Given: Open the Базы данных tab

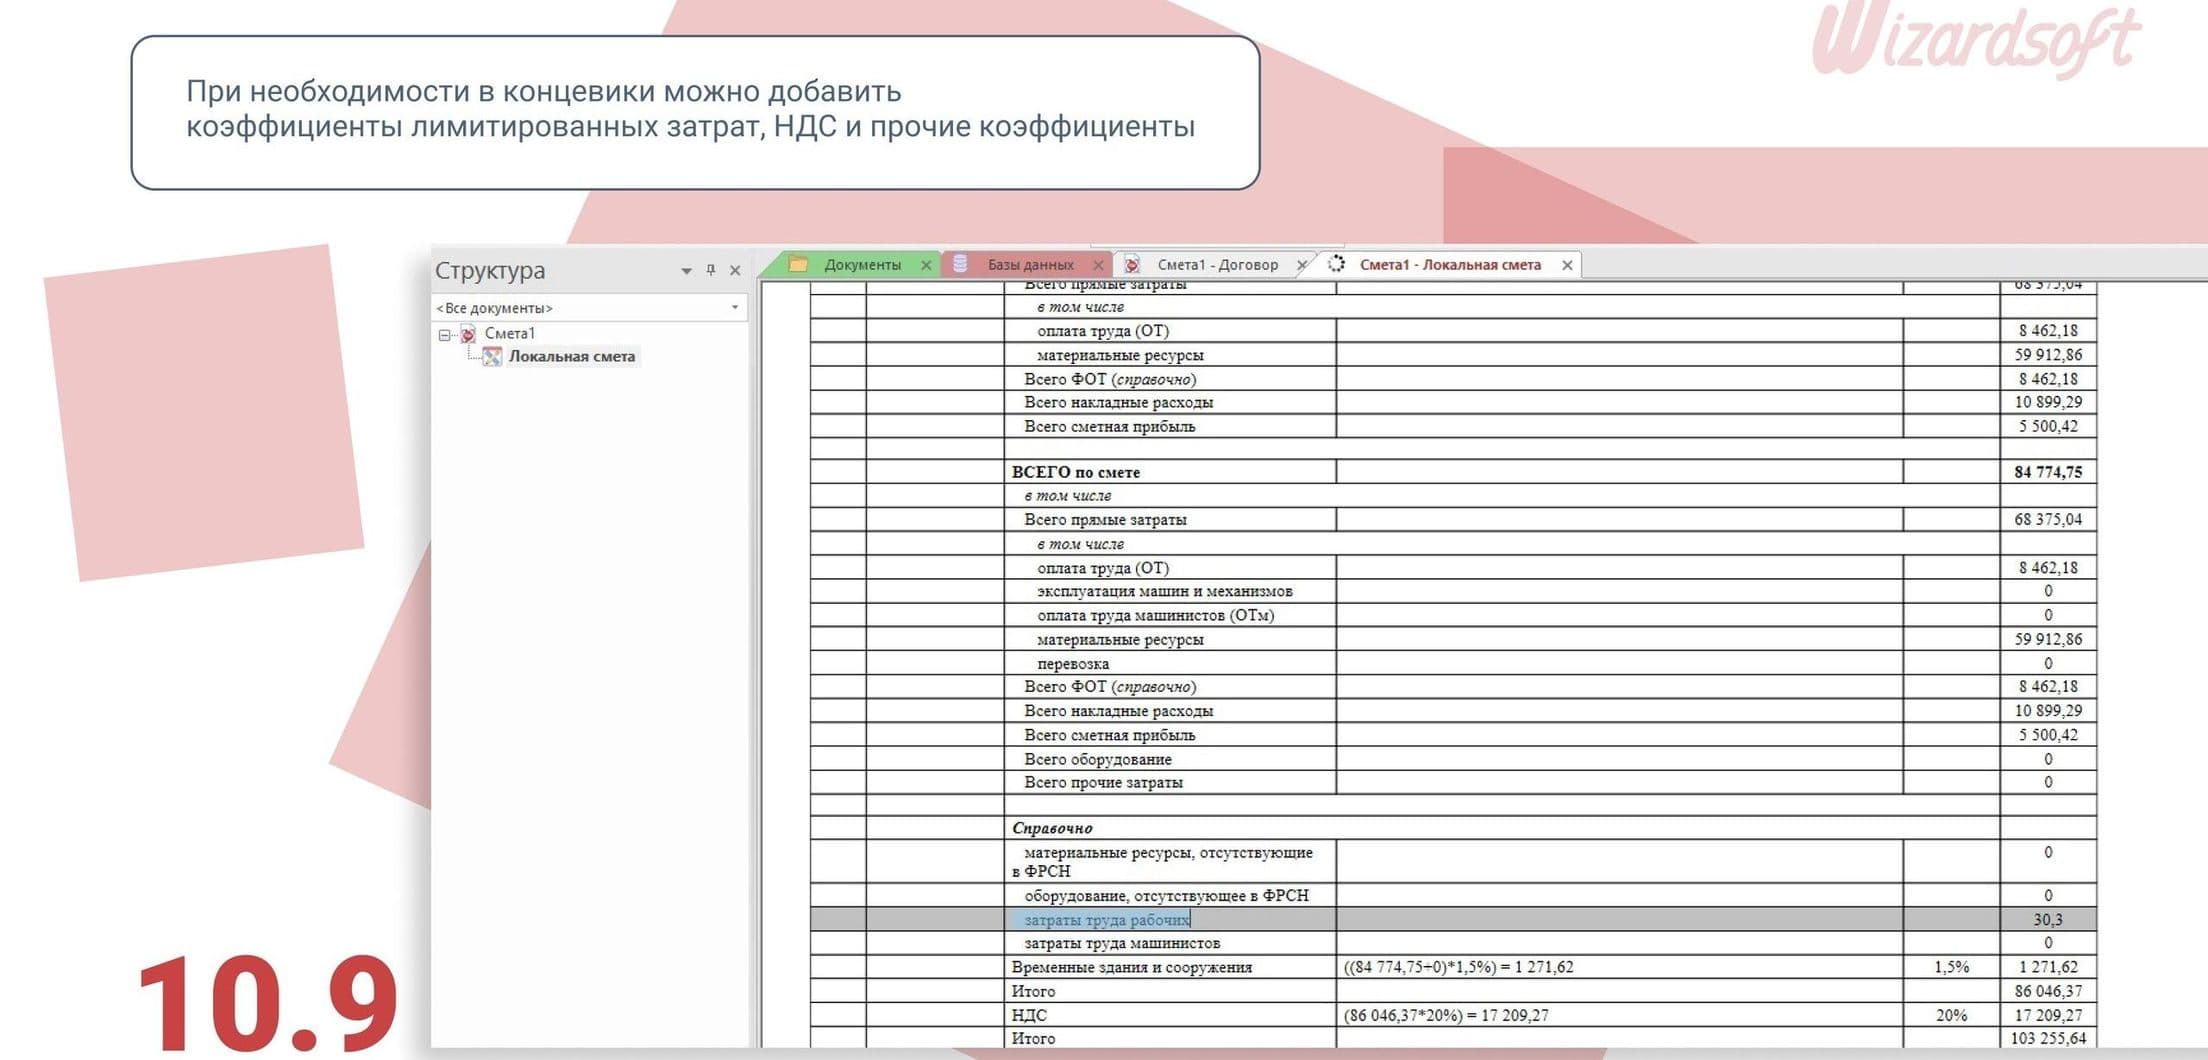Looking at the screenshot, I should coord(1030,265).
